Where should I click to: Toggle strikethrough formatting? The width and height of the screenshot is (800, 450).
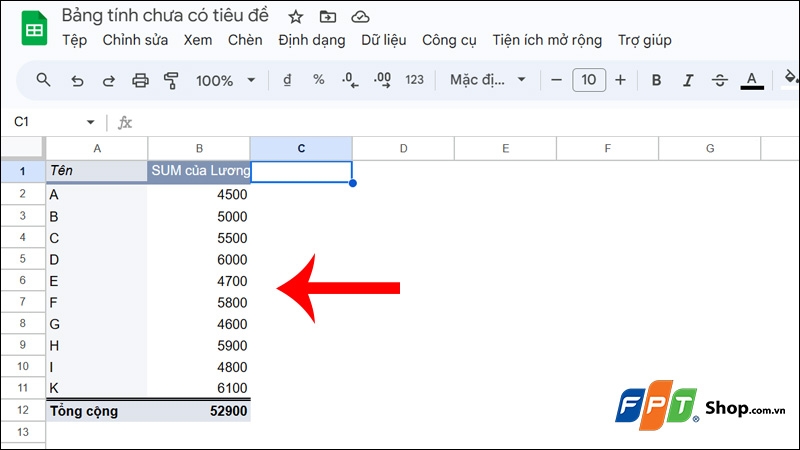pyautogui.click(x=719, y=80)
